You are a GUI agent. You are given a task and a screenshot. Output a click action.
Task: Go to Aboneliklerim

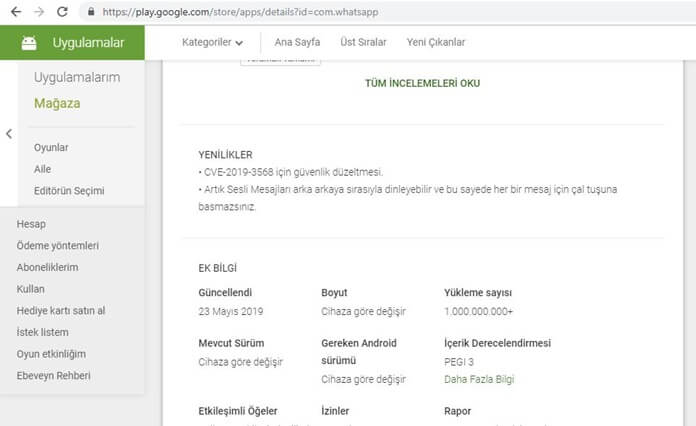tap(47, 267)
